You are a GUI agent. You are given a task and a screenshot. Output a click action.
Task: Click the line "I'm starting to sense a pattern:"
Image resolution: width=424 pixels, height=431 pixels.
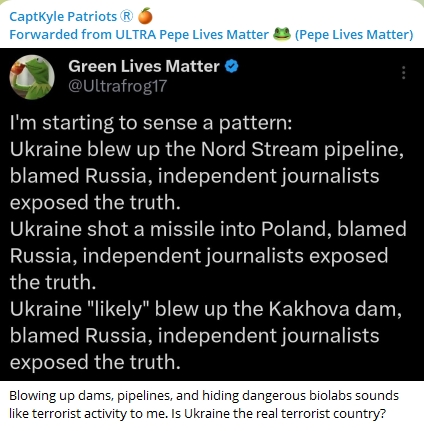point(151,123)
